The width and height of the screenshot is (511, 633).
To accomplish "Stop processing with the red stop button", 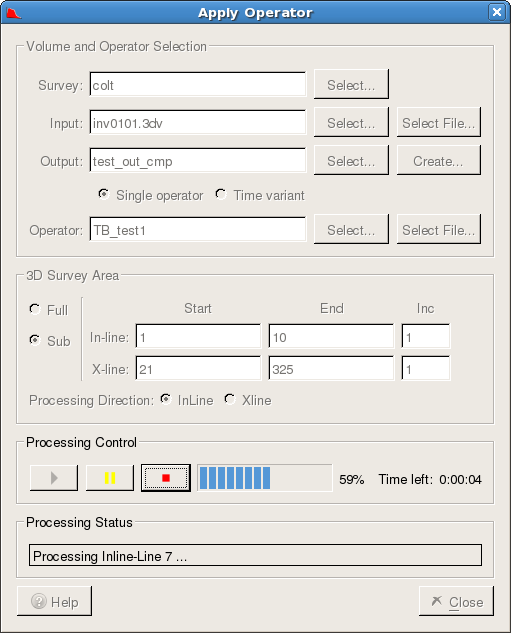I will coord(166,478).
